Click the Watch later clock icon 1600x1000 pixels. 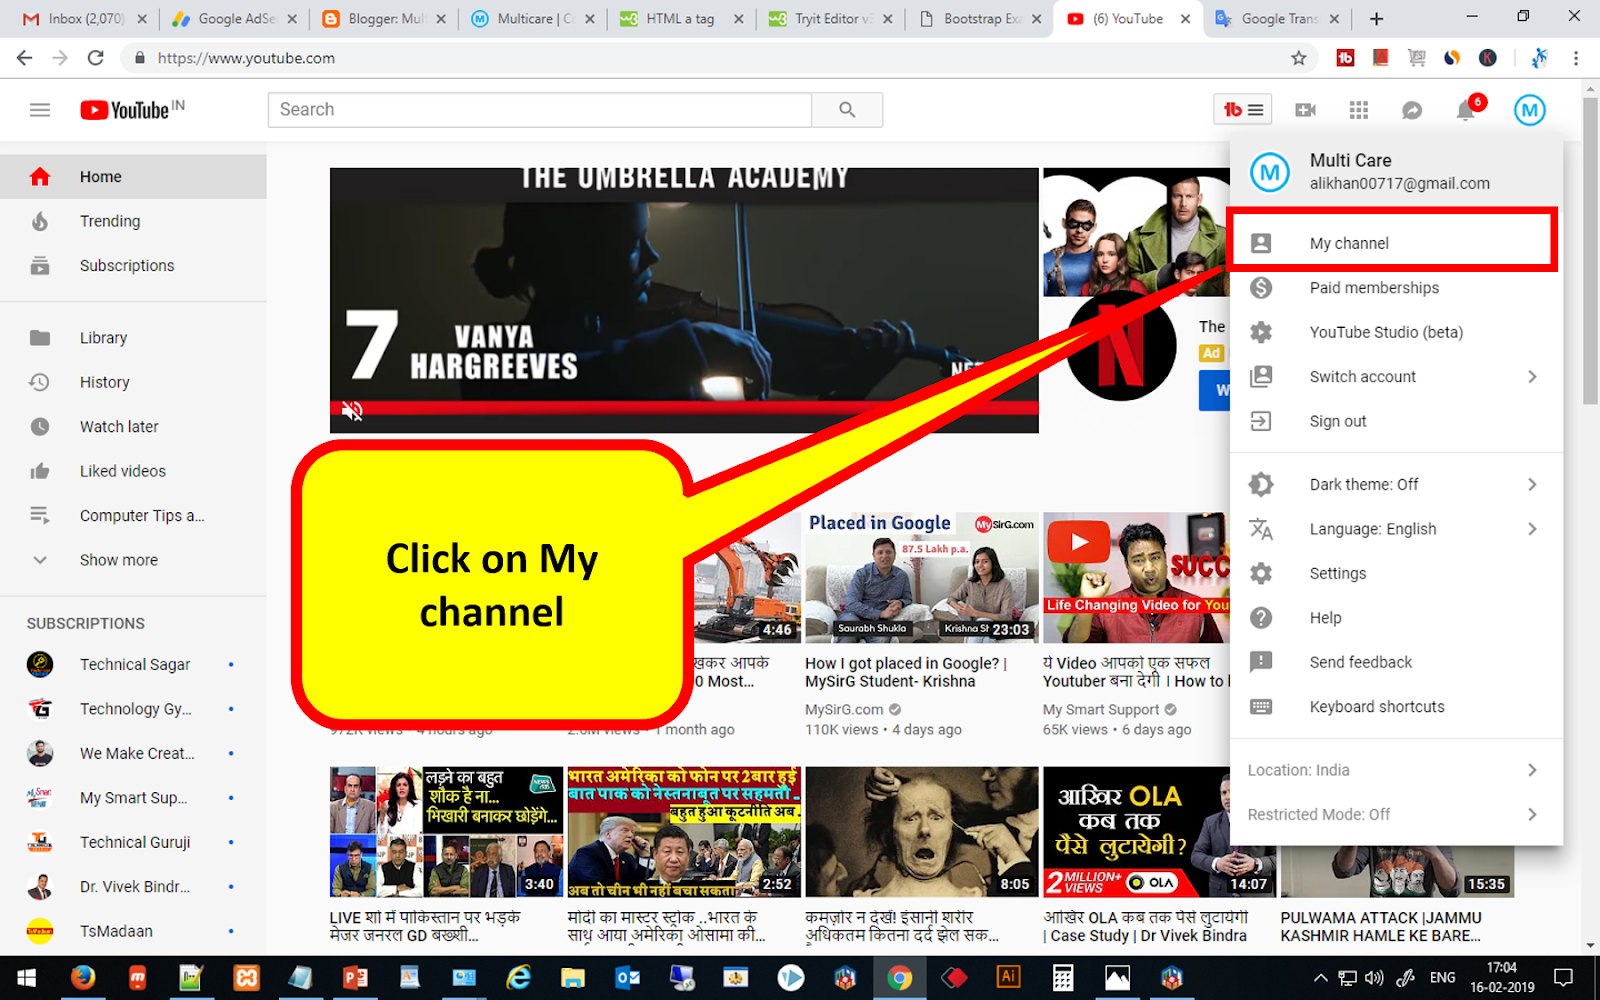40,427
